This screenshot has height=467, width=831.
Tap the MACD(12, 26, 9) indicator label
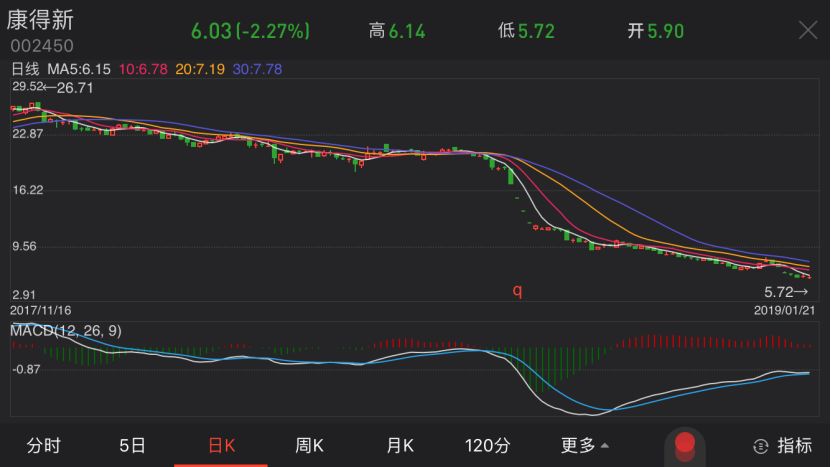(x=66, y=330)
